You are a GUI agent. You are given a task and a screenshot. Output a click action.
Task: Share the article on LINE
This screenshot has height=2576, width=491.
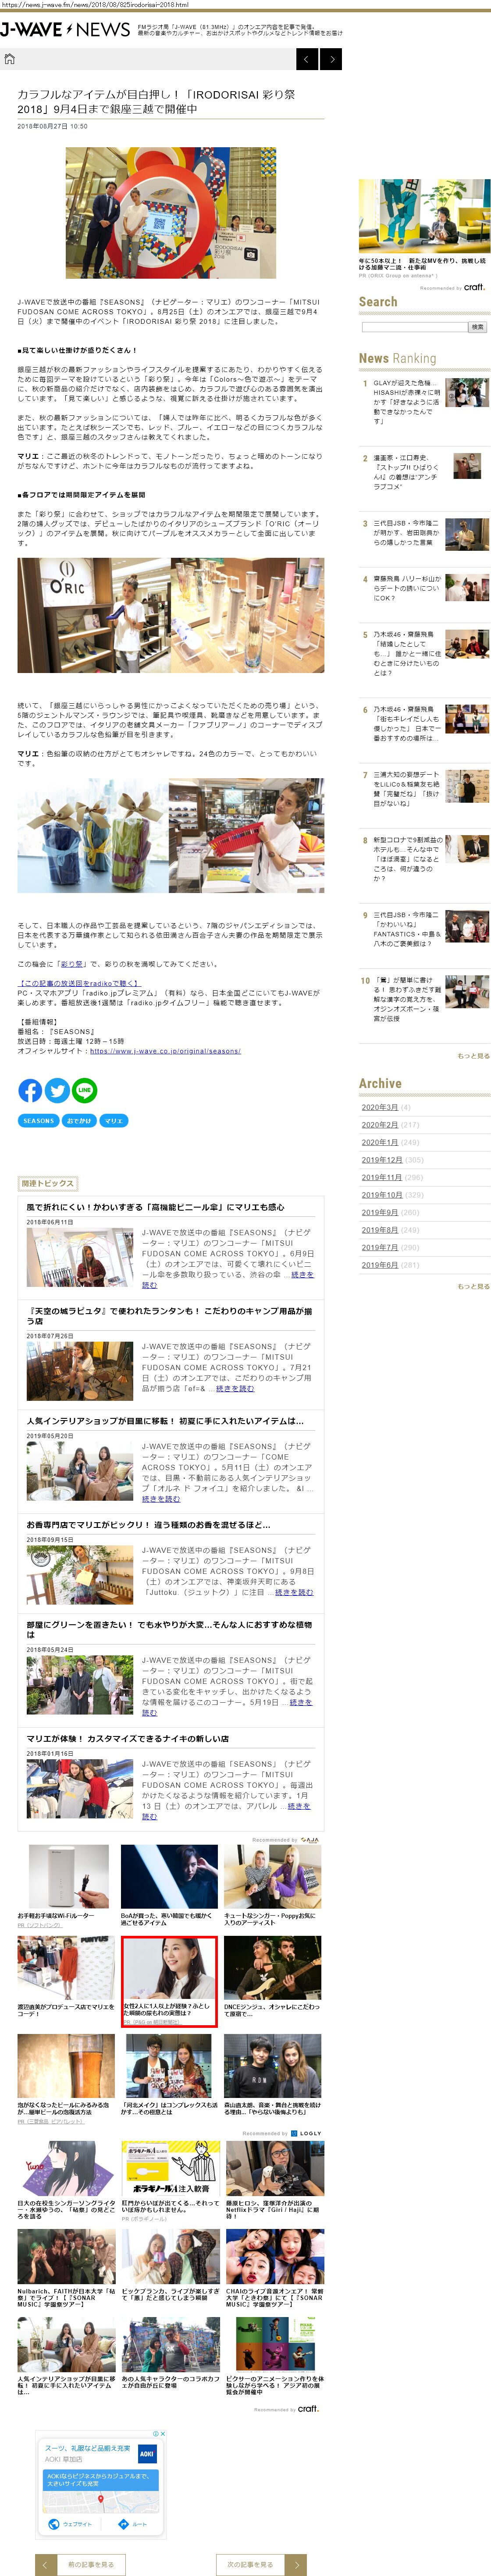click(84, 1090)
